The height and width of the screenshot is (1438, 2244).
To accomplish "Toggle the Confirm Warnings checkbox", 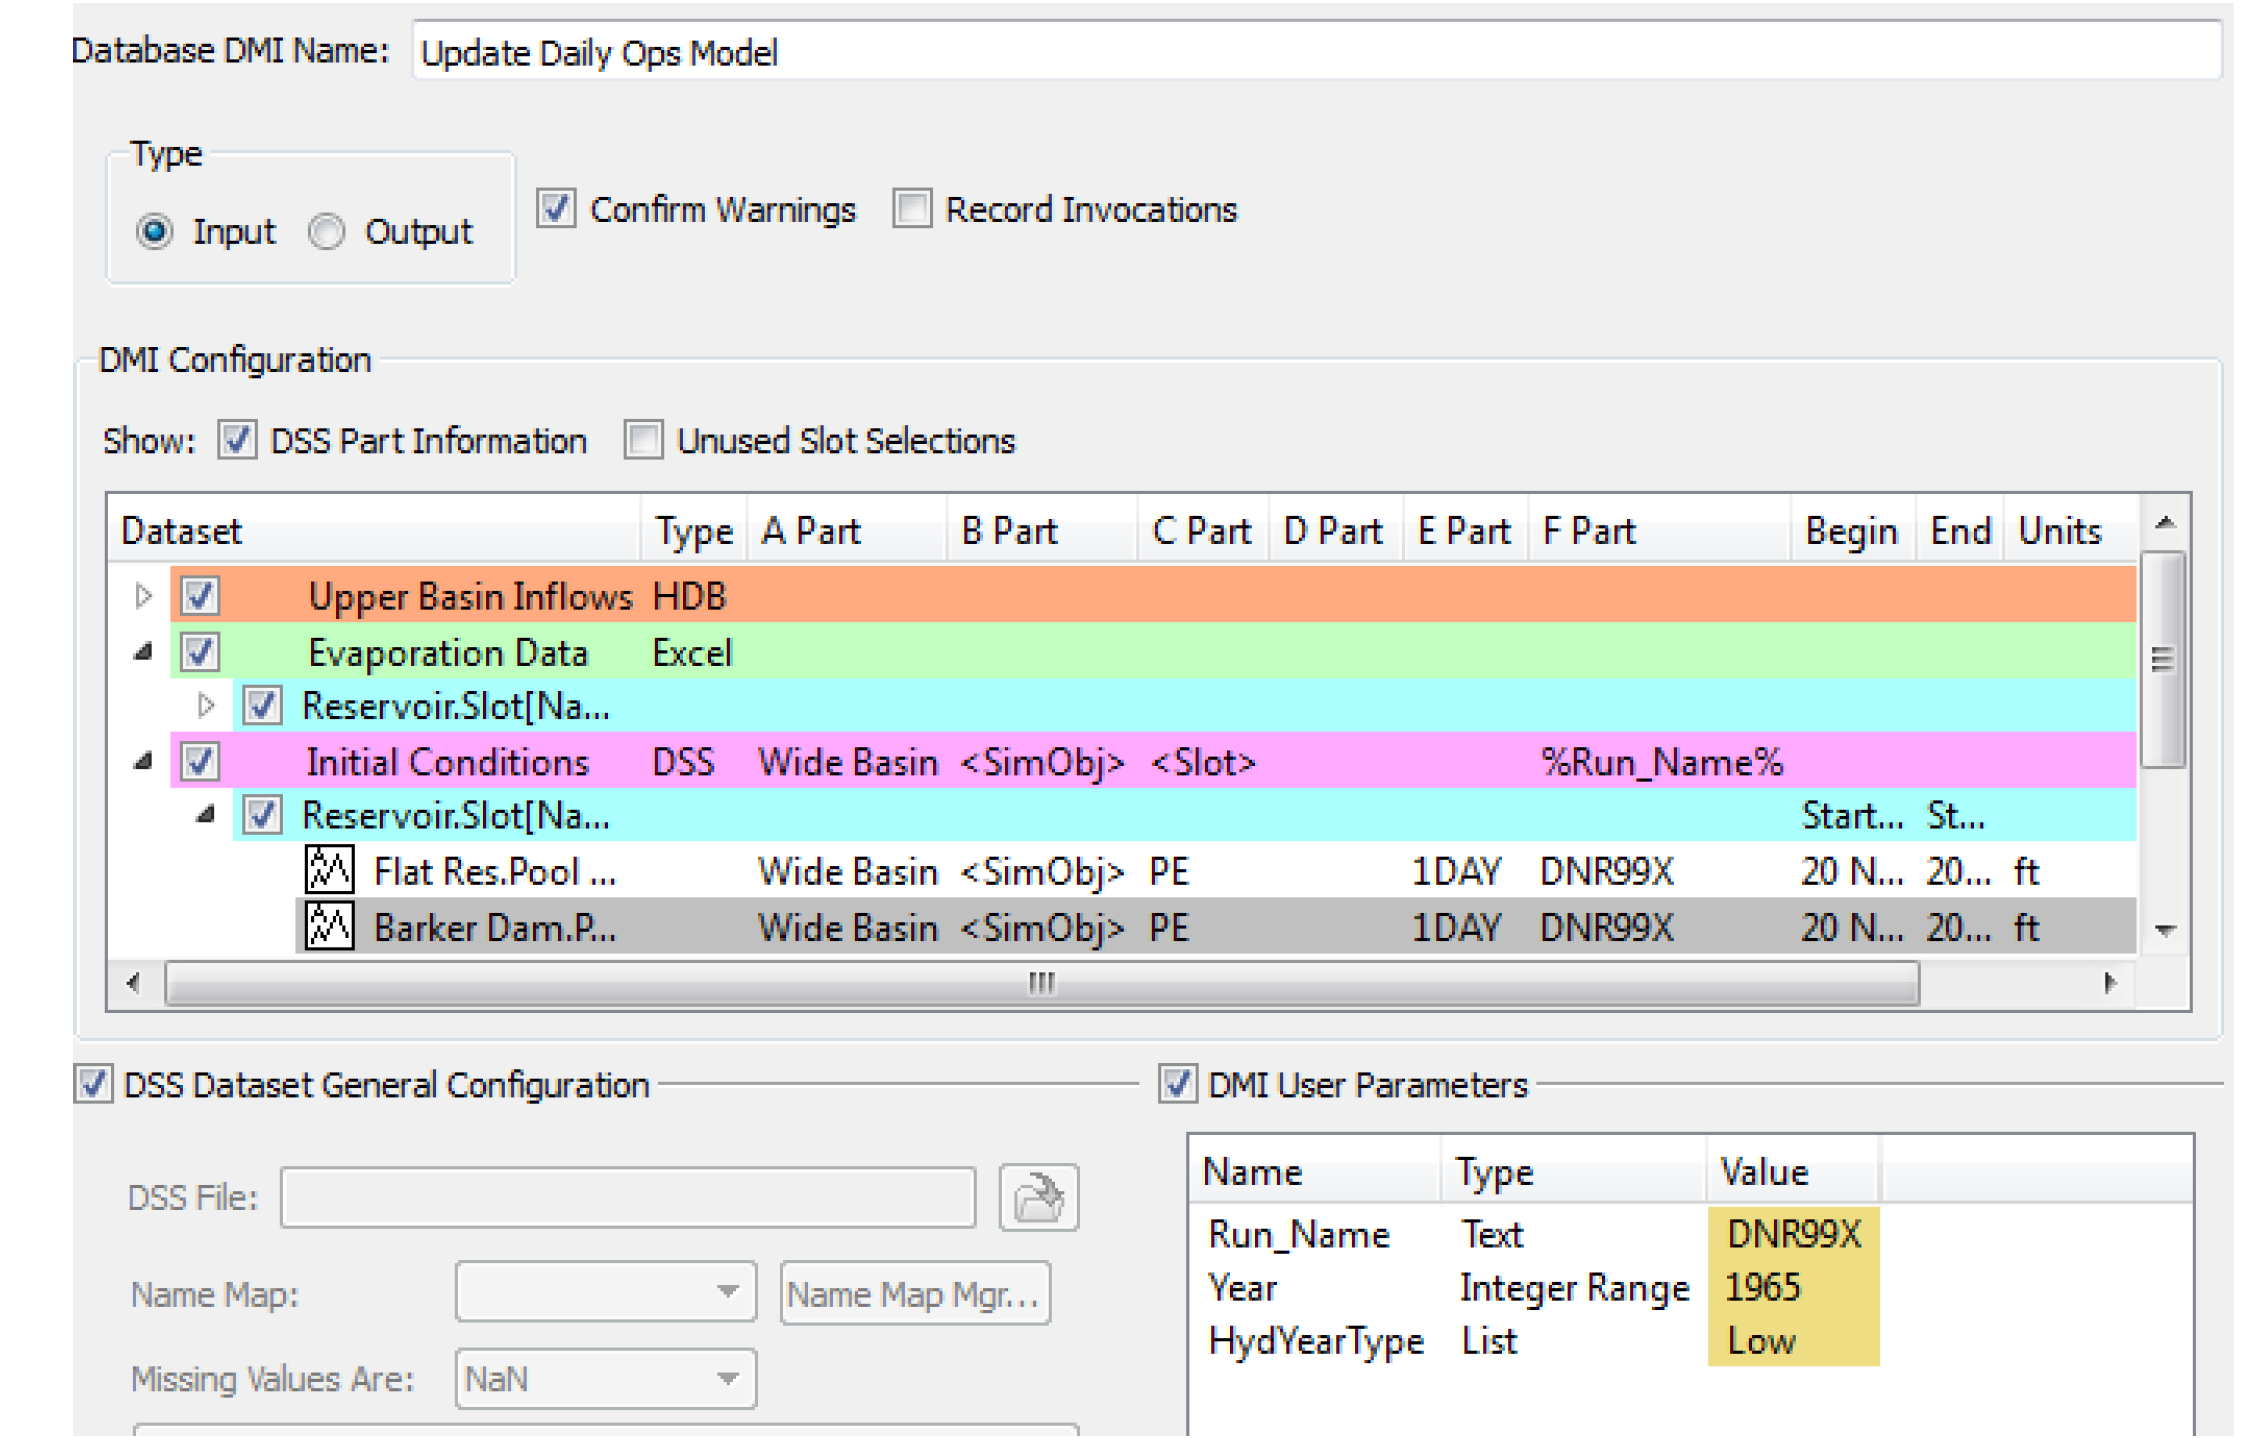I will coord(556,209).
